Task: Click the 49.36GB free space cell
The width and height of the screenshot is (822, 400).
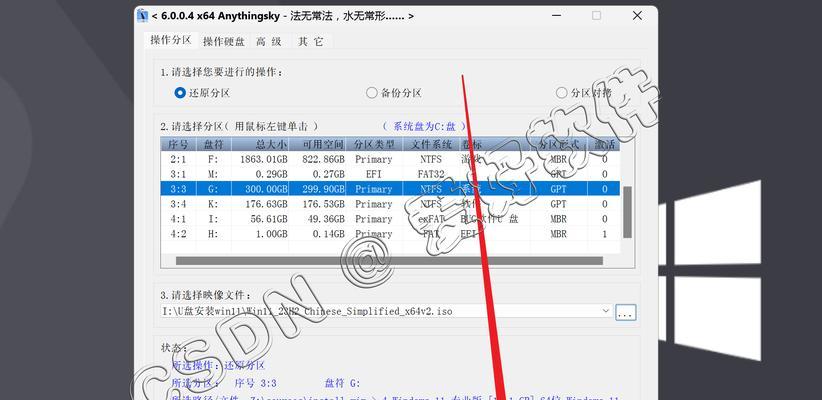Action: (324, 219)
